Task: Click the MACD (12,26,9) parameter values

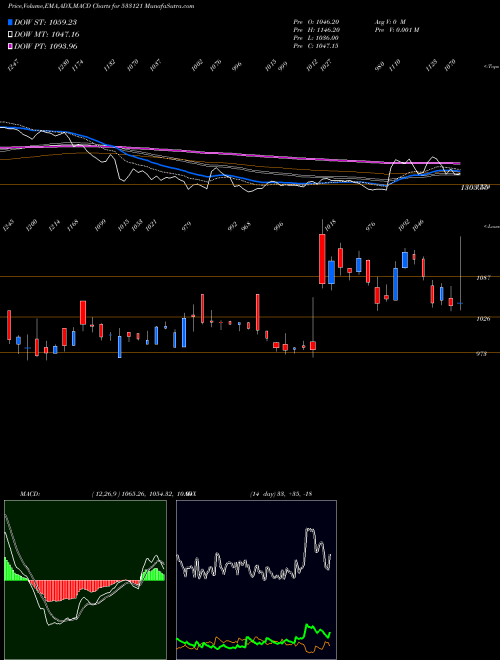Action: tap(141, 494)
